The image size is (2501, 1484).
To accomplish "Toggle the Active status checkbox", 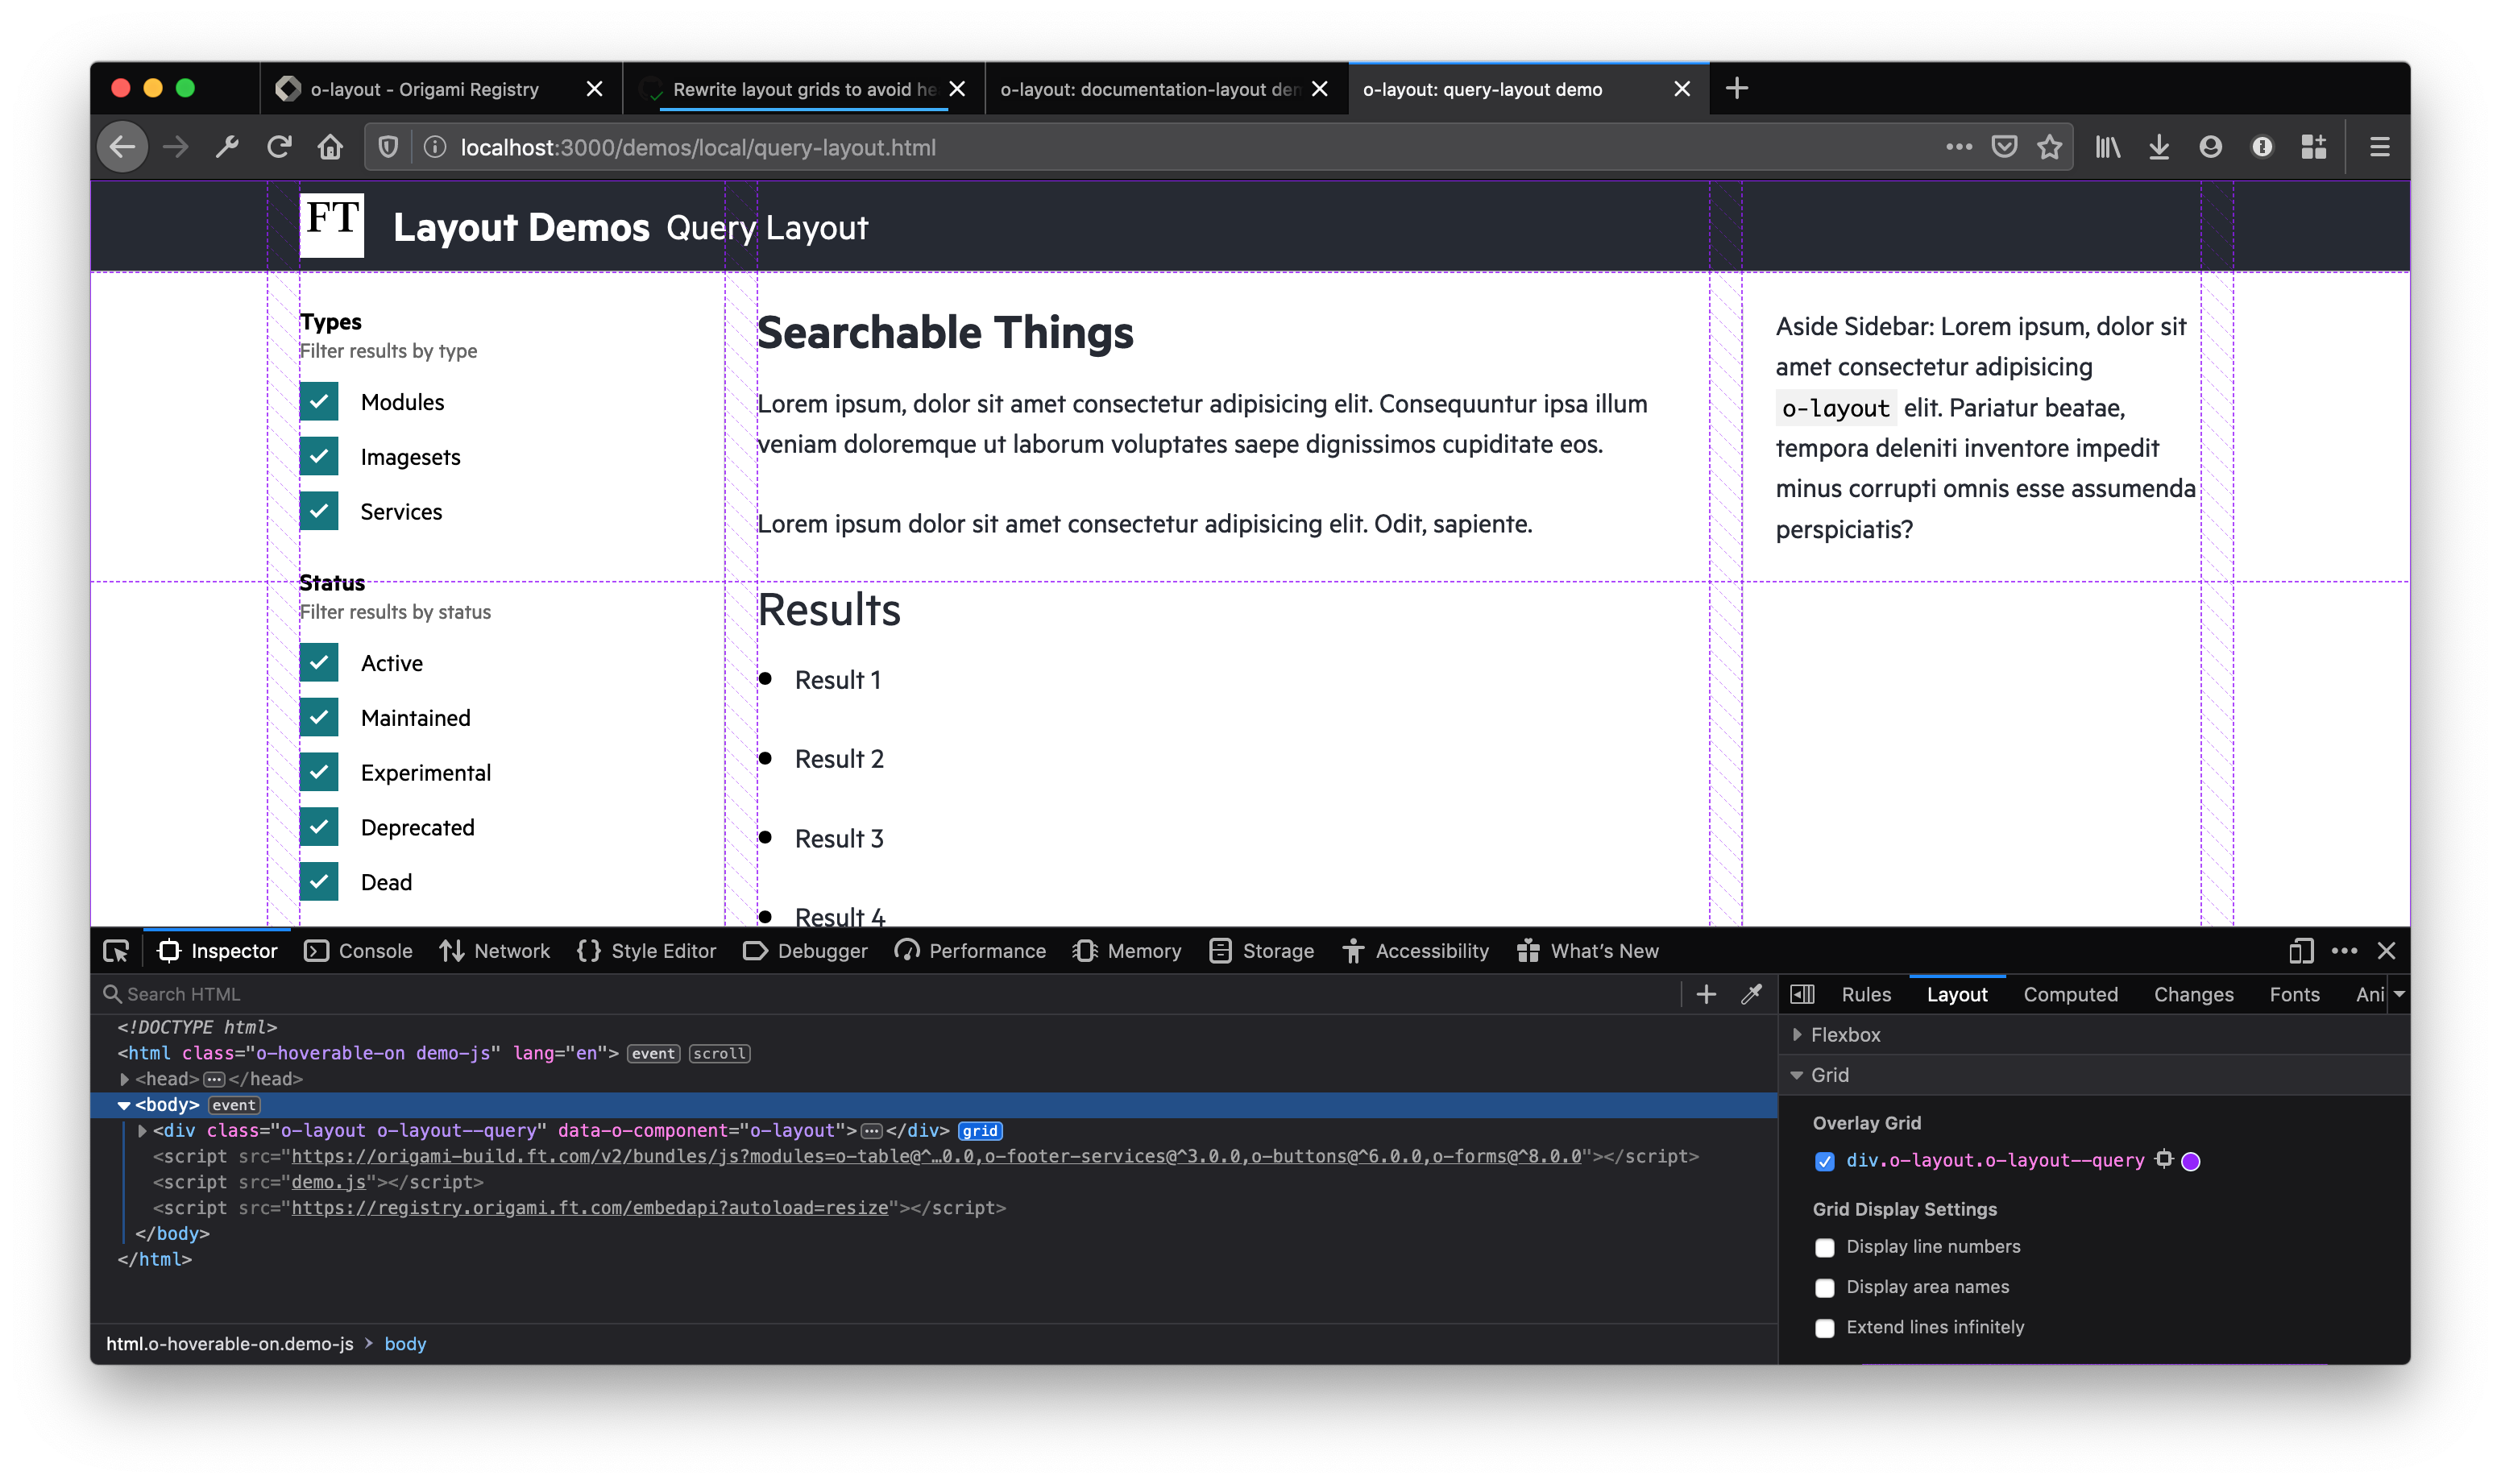I will pos(319,662).
